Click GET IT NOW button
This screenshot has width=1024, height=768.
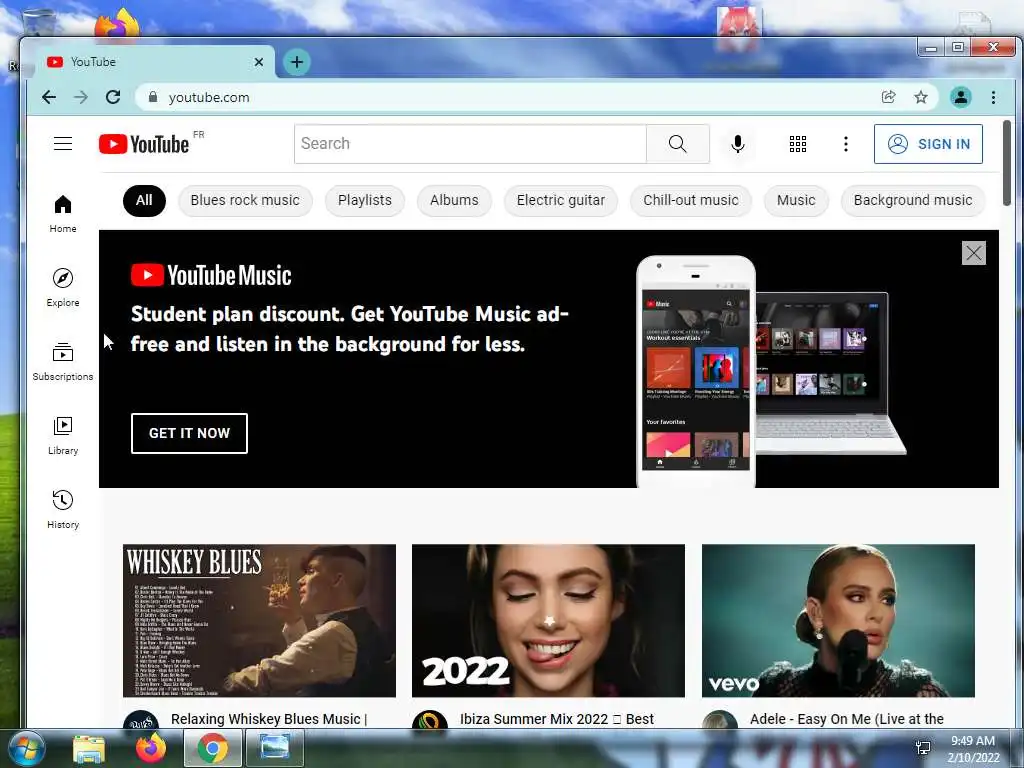coord(189,433)
